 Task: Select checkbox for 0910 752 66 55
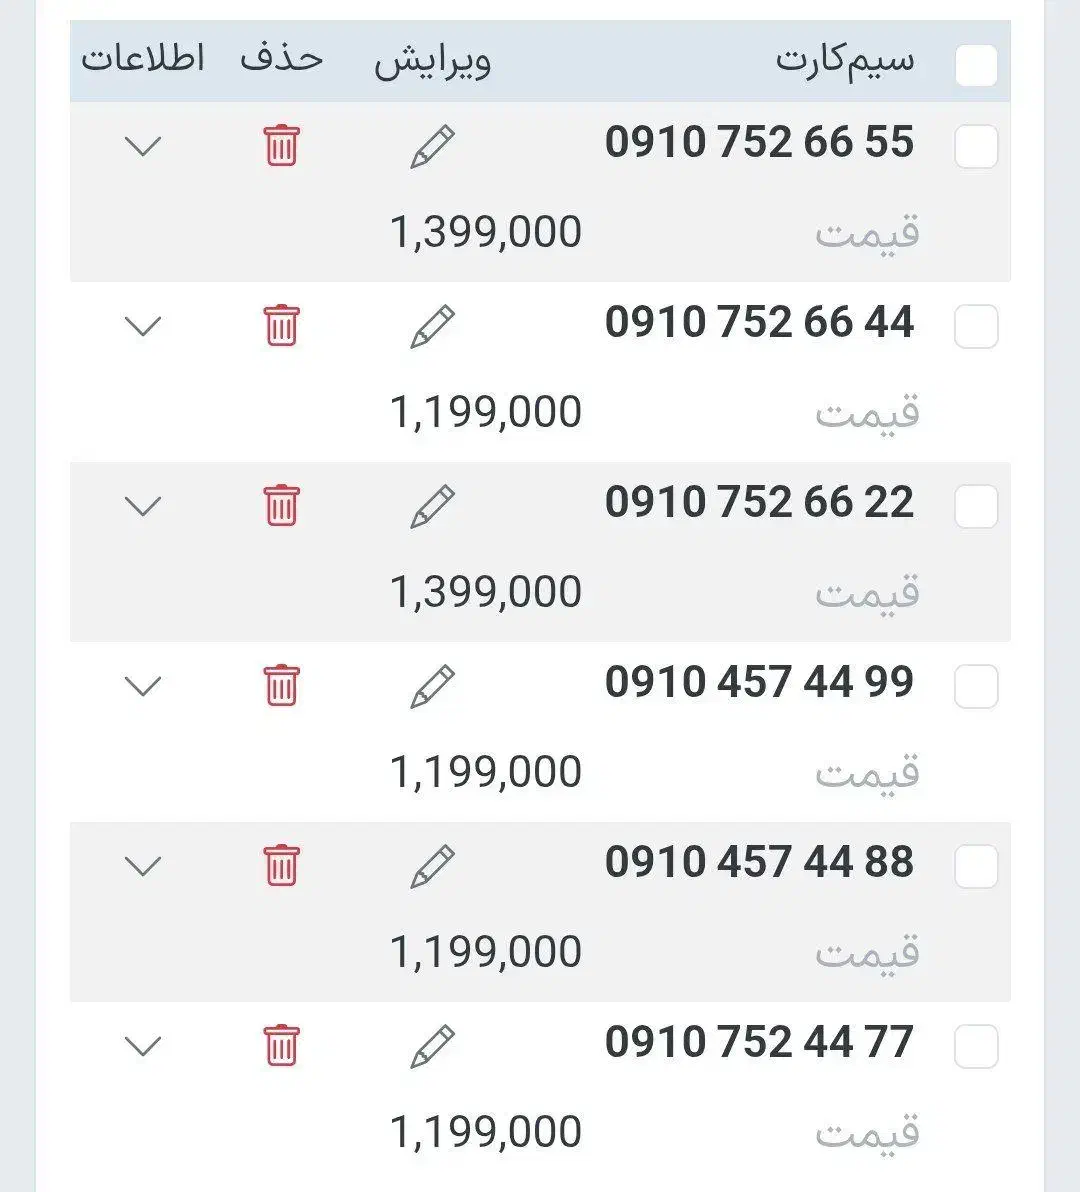(x=976, y=147)
